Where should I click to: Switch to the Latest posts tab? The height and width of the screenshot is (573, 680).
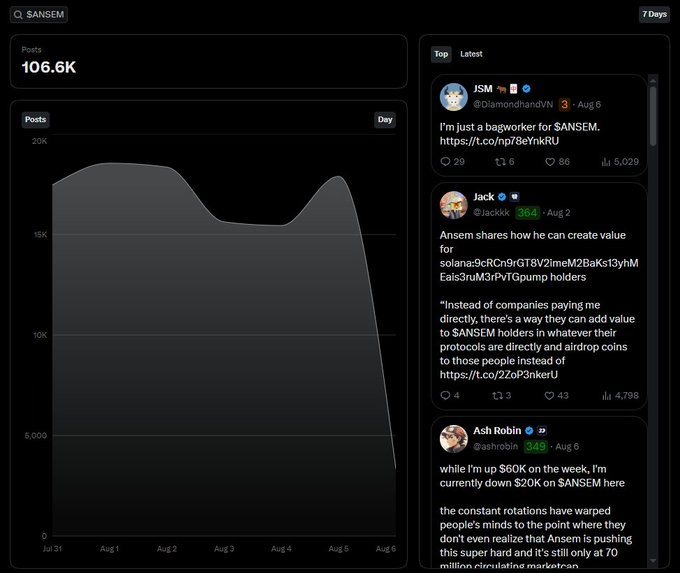coord(471,54)
